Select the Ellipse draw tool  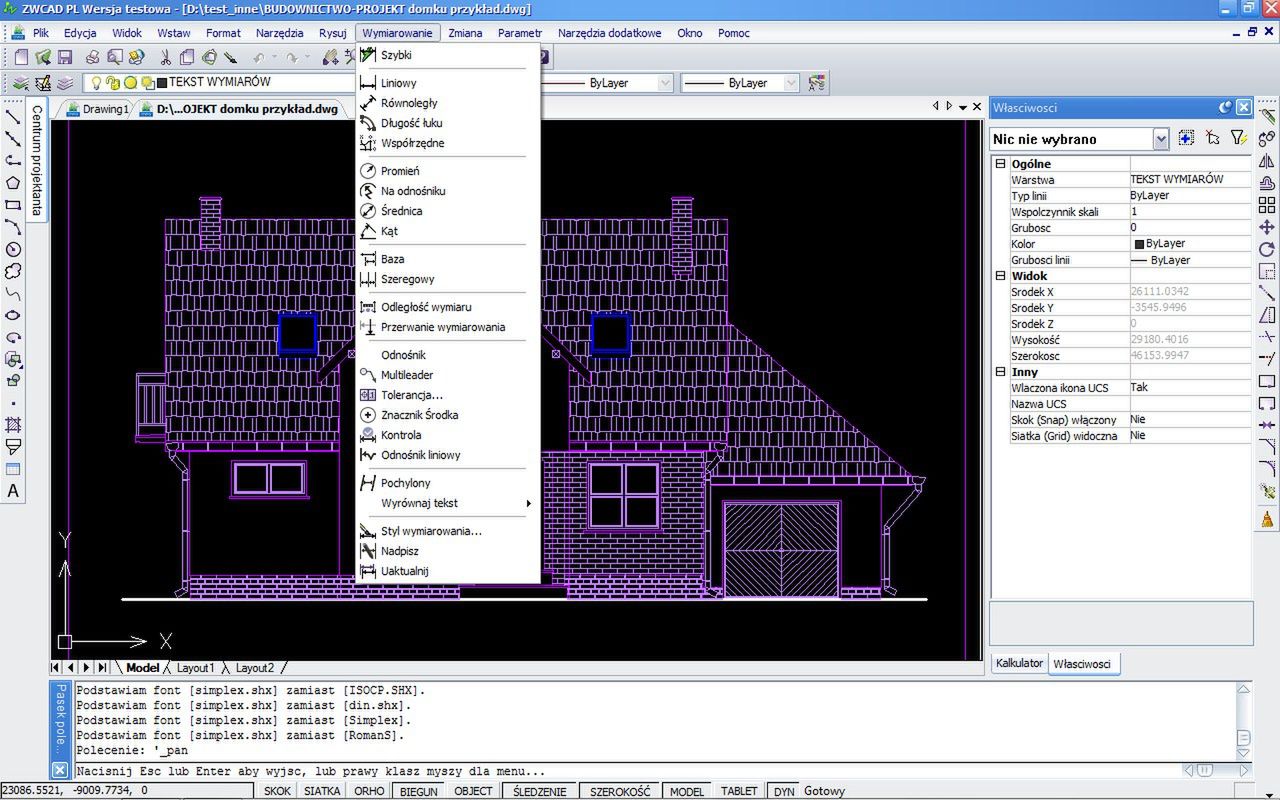tap(13, 315)
